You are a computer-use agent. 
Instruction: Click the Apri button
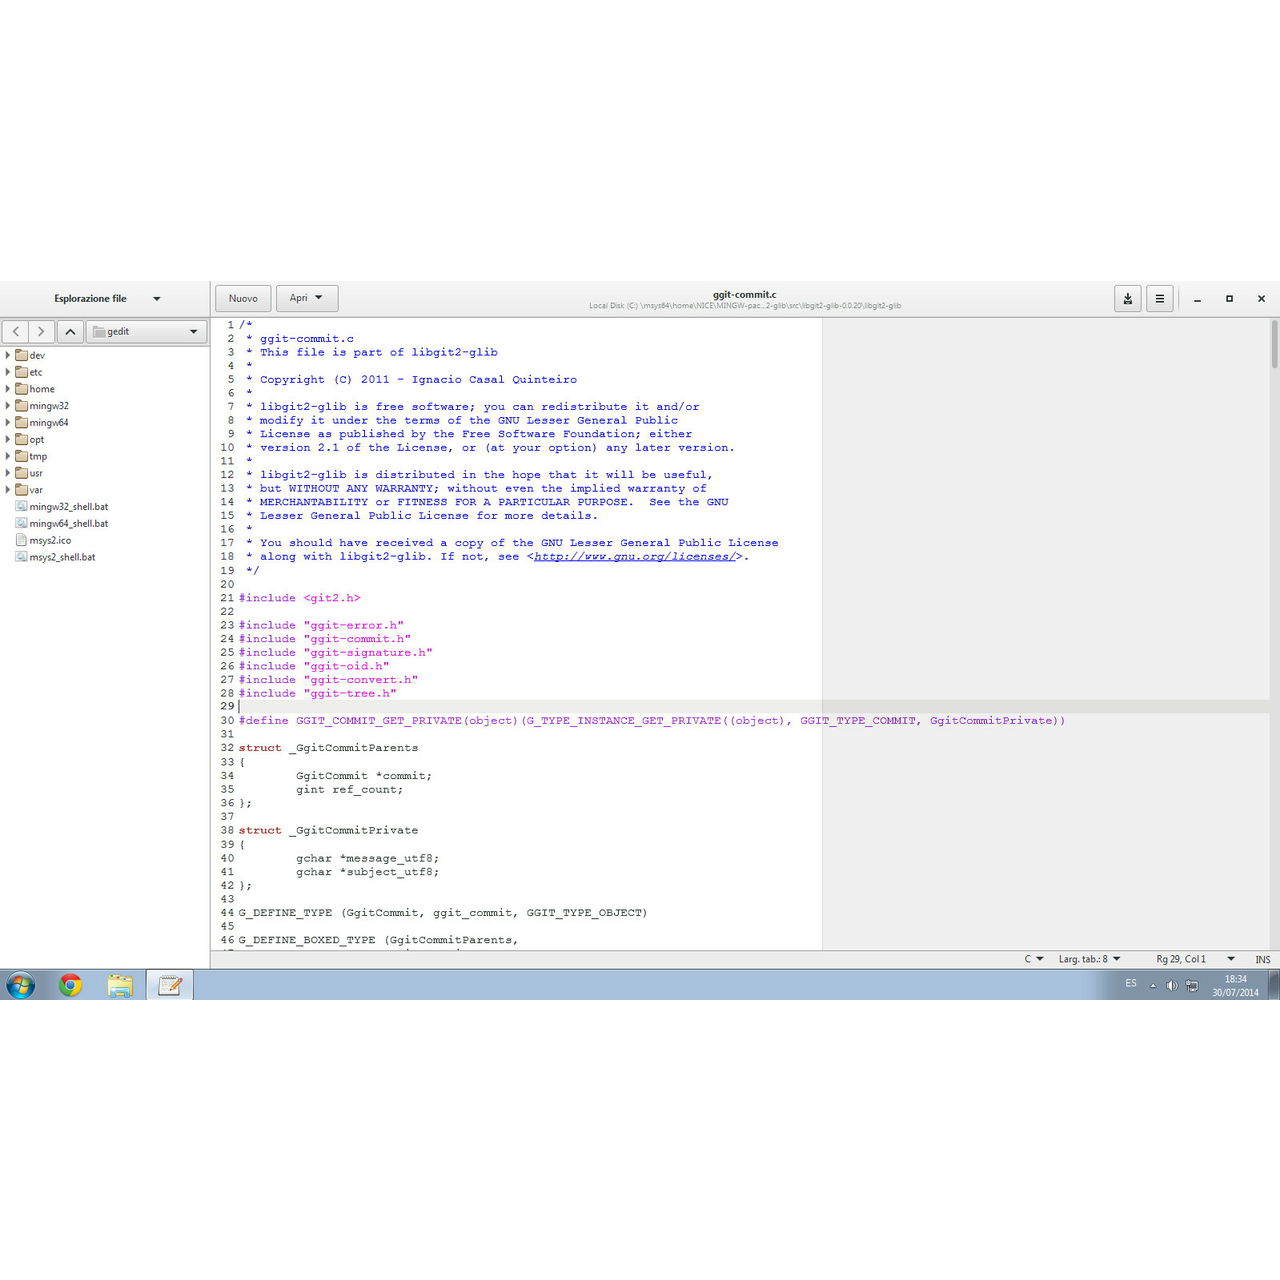[x=306, y=298]
